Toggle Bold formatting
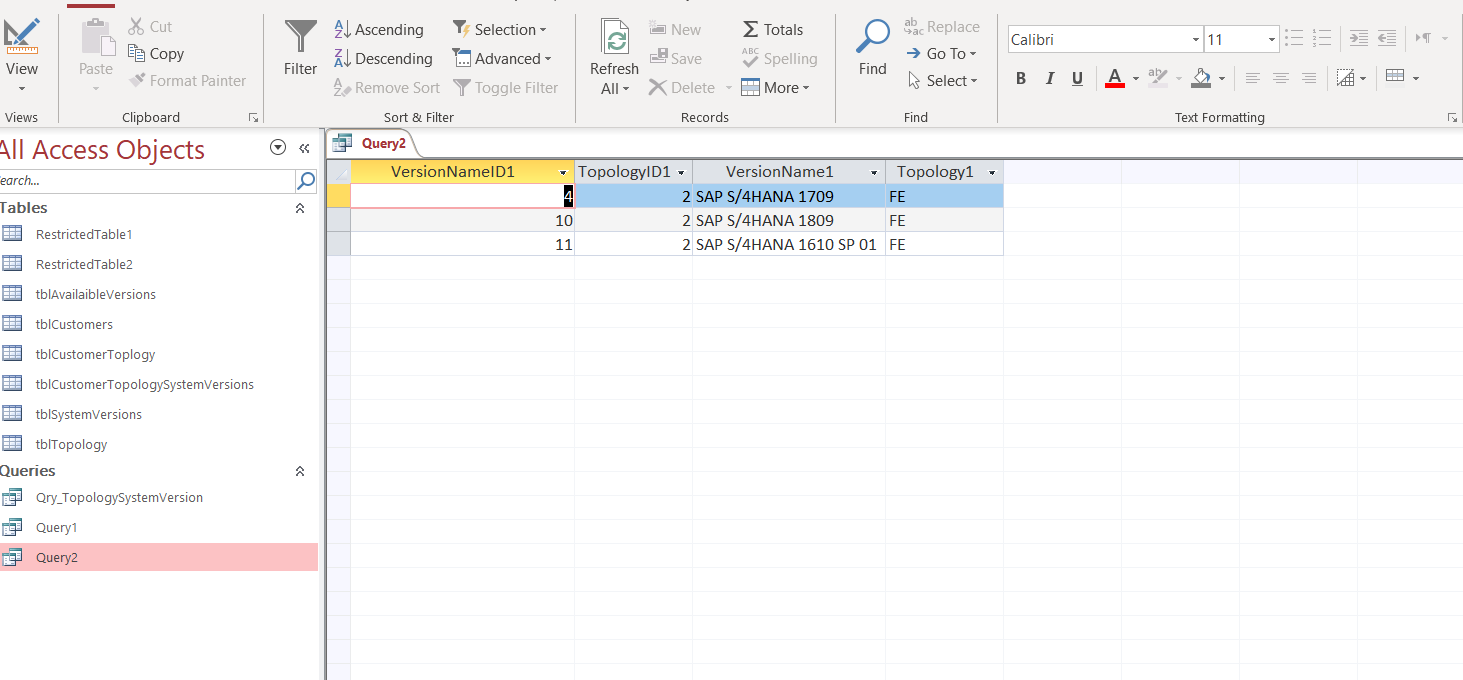Viewport: 1463px width, 680px height. click(x=1021, y=79)
